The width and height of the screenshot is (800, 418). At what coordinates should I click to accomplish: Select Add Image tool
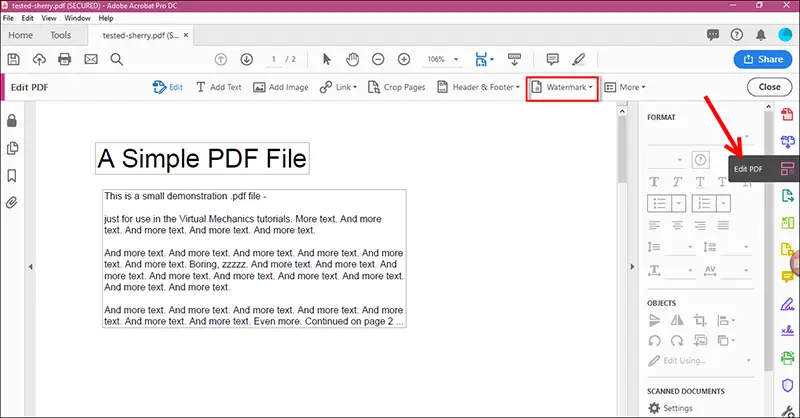[x=281, y=87]
